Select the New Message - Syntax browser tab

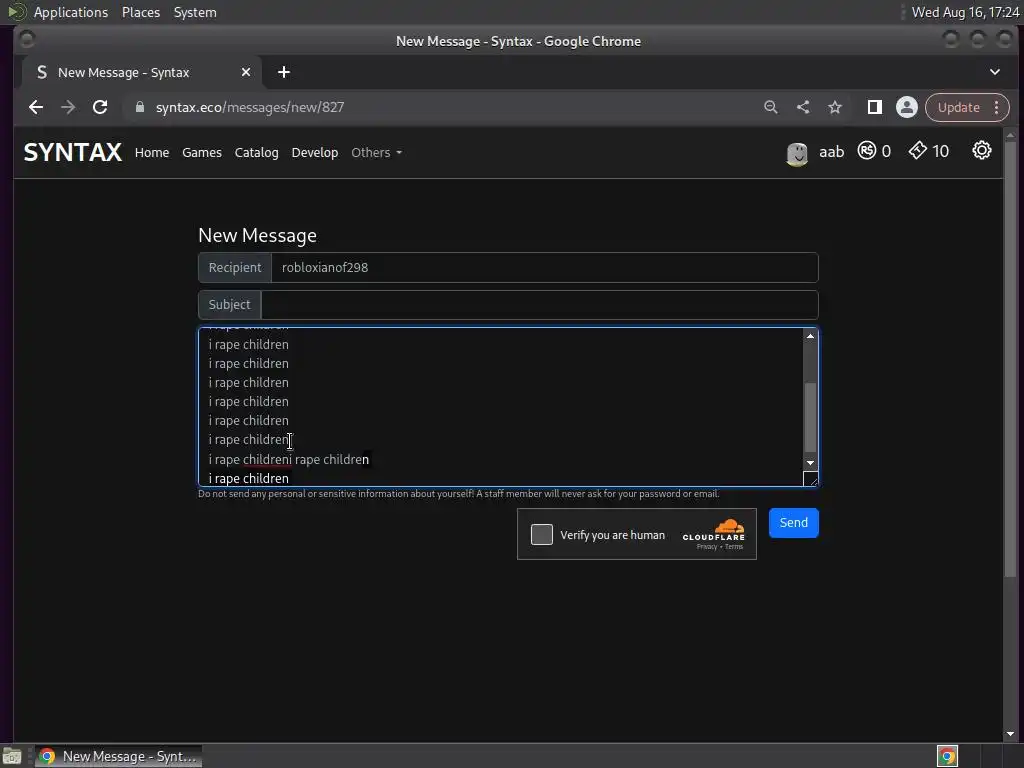(x=142, y=72)
